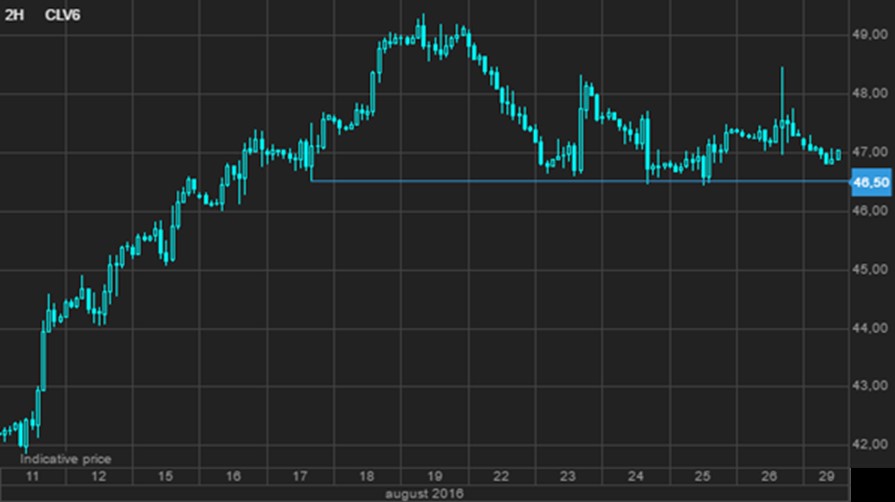This screenshot has width=895, height=502.
Task: Click the 43,00 price axis label
Action: (x=870, y=386)
